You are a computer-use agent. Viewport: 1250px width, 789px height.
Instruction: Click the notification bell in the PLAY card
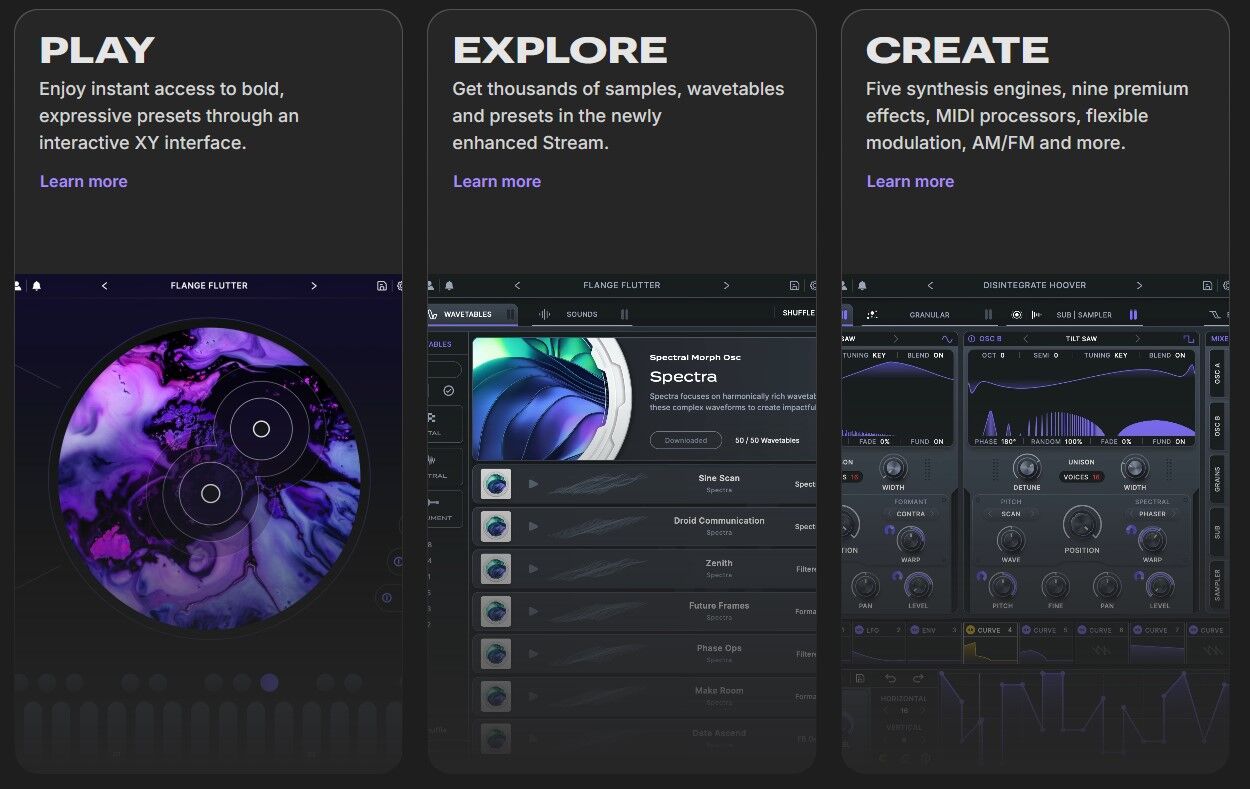37,286
